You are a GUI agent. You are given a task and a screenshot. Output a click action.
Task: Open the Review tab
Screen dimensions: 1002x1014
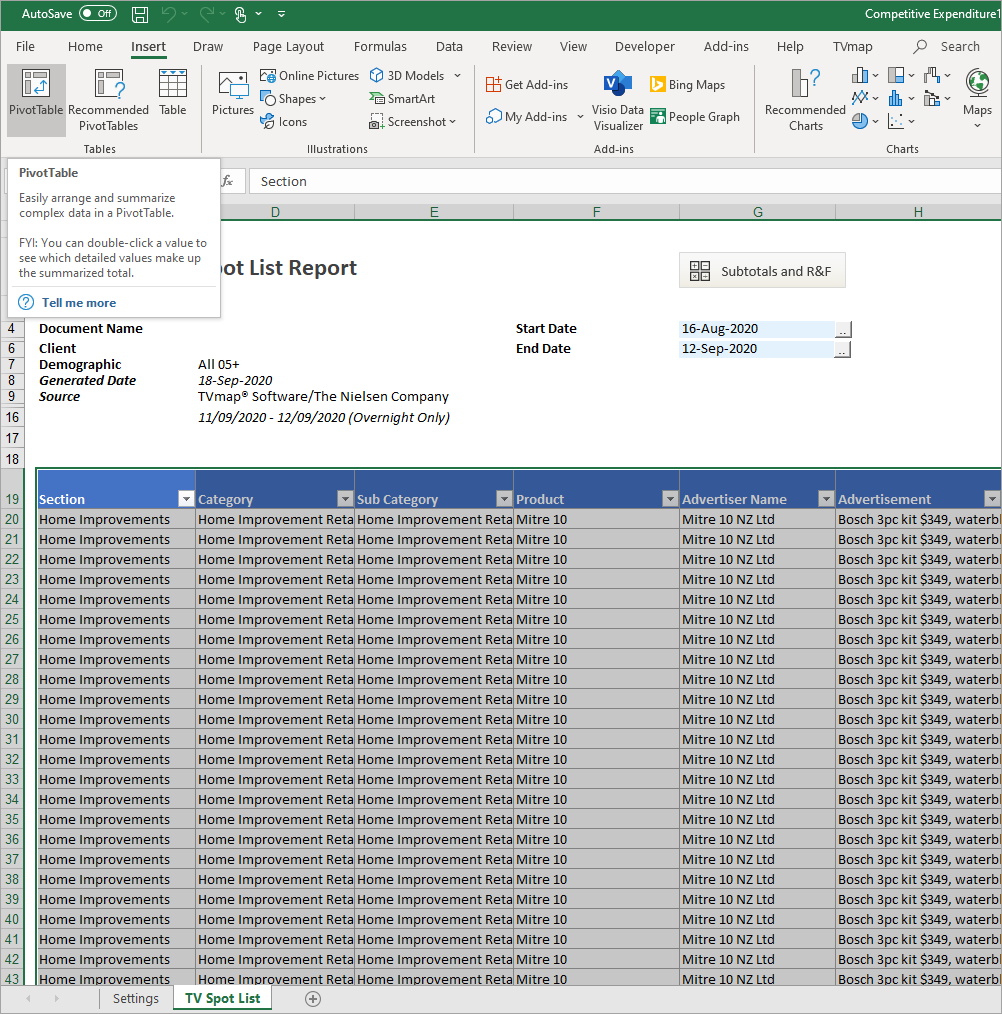point(512,47)
